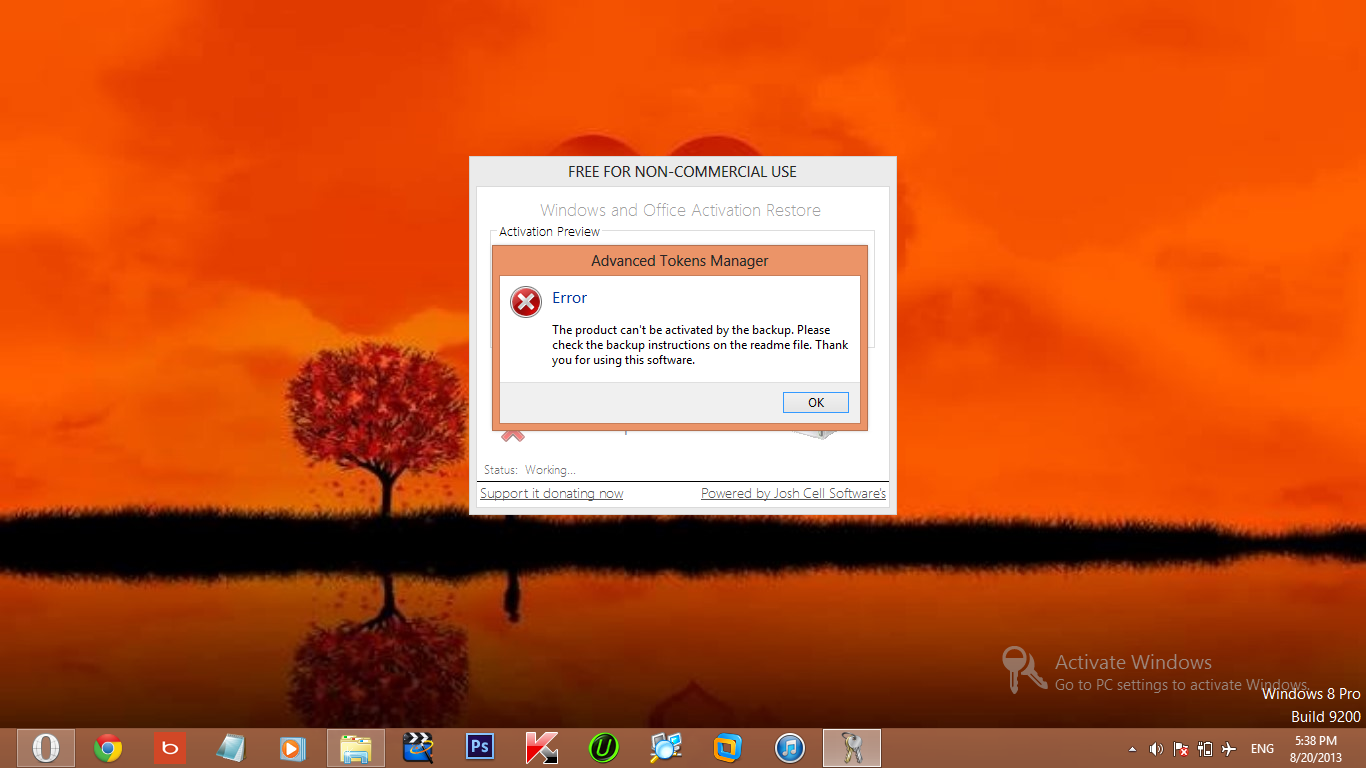Viewport: 1366px width, 768px height.
Task: Switch to Advanced Tokens Manager keys icon
Action: click(x=852, y=748)
